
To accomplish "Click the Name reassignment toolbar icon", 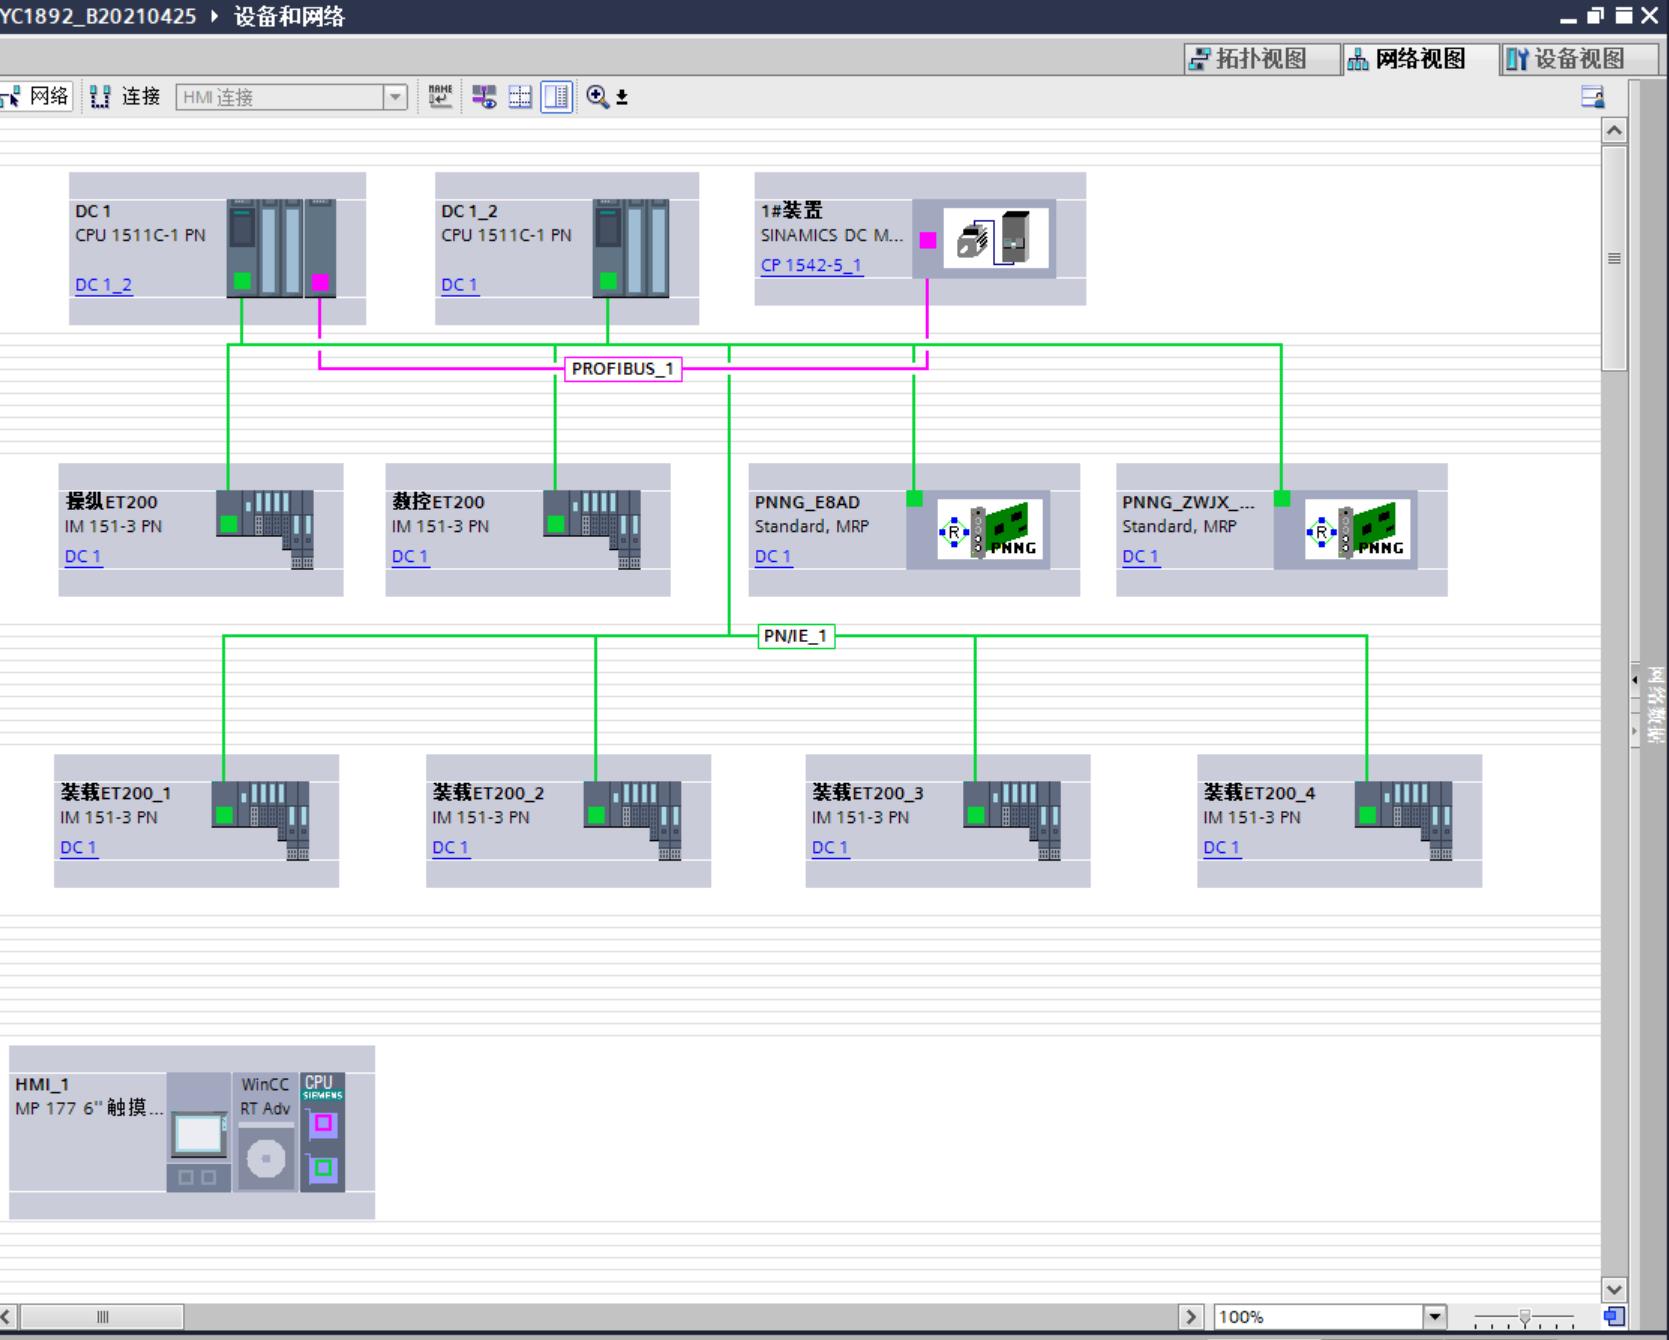I will tap(440, 96).
